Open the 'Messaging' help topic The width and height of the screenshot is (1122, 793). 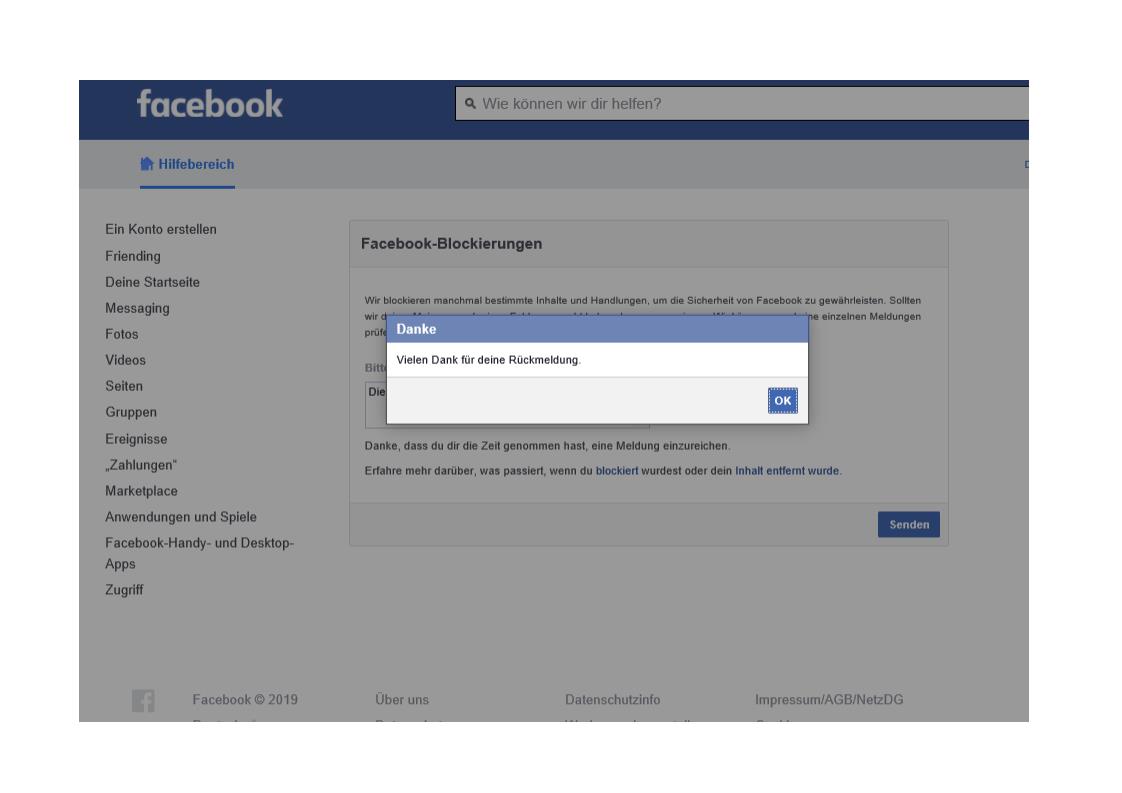click(137, 308)
